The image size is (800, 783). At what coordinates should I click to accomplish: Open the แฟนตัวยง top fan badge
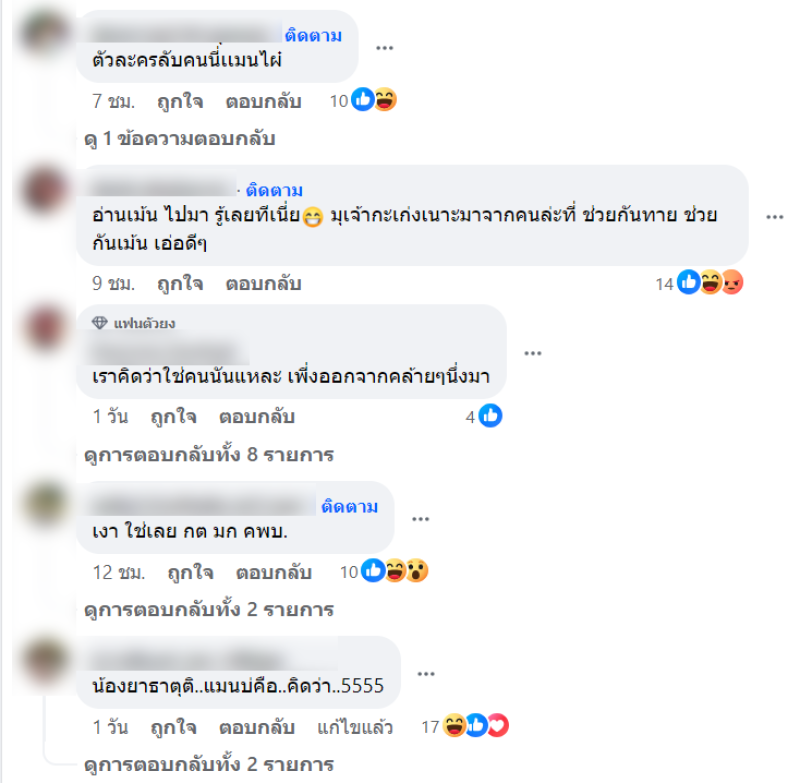[134, 323]
